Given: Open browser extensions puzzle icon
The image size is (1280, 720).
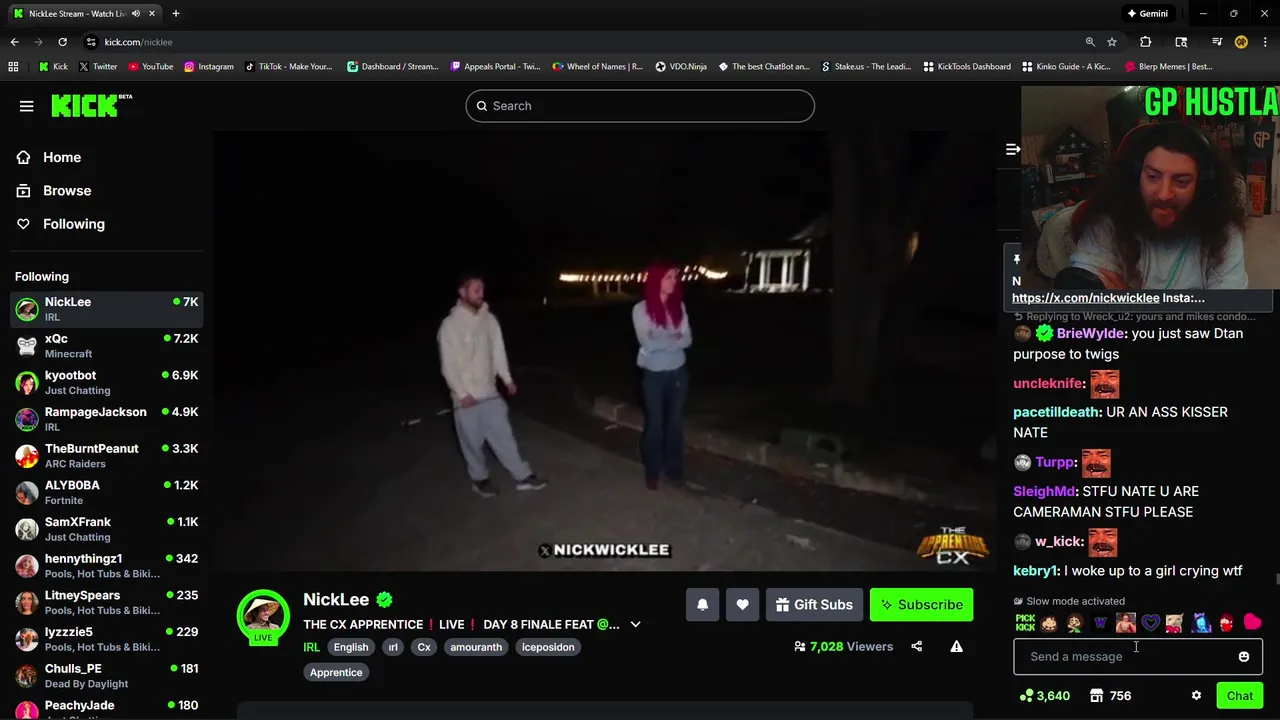Looking at the screenshot, I should pyautogui.click(x=1146, y=42).
